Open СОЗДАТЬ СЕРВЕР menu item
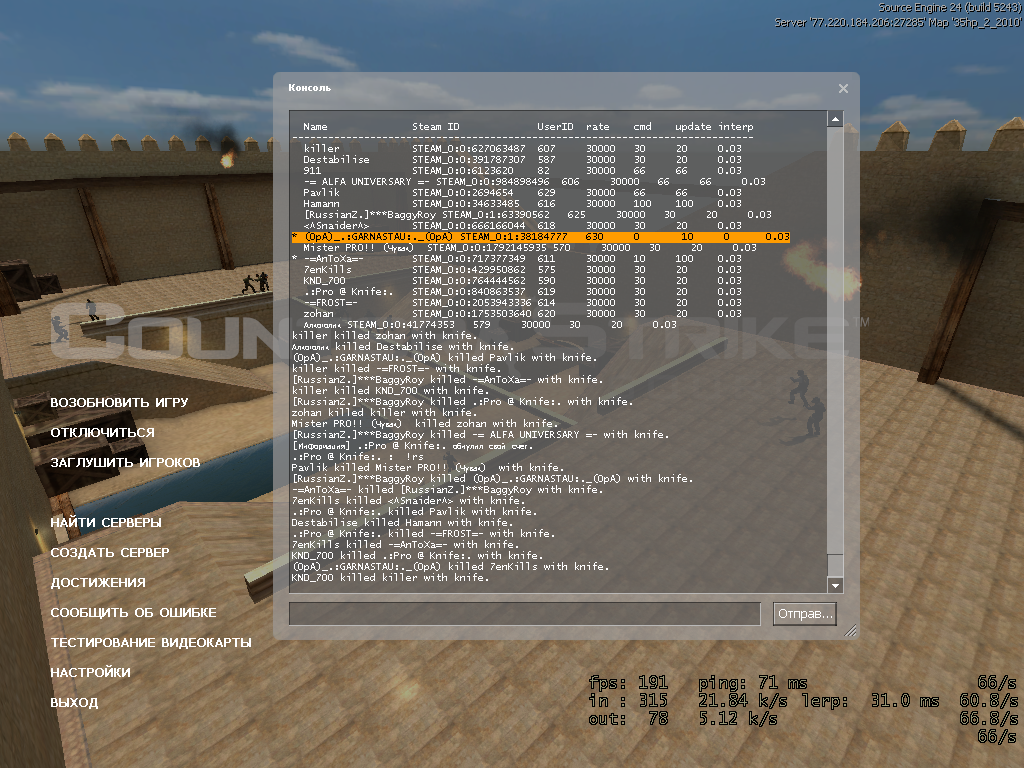The image size is (1024, 768). 110,553
